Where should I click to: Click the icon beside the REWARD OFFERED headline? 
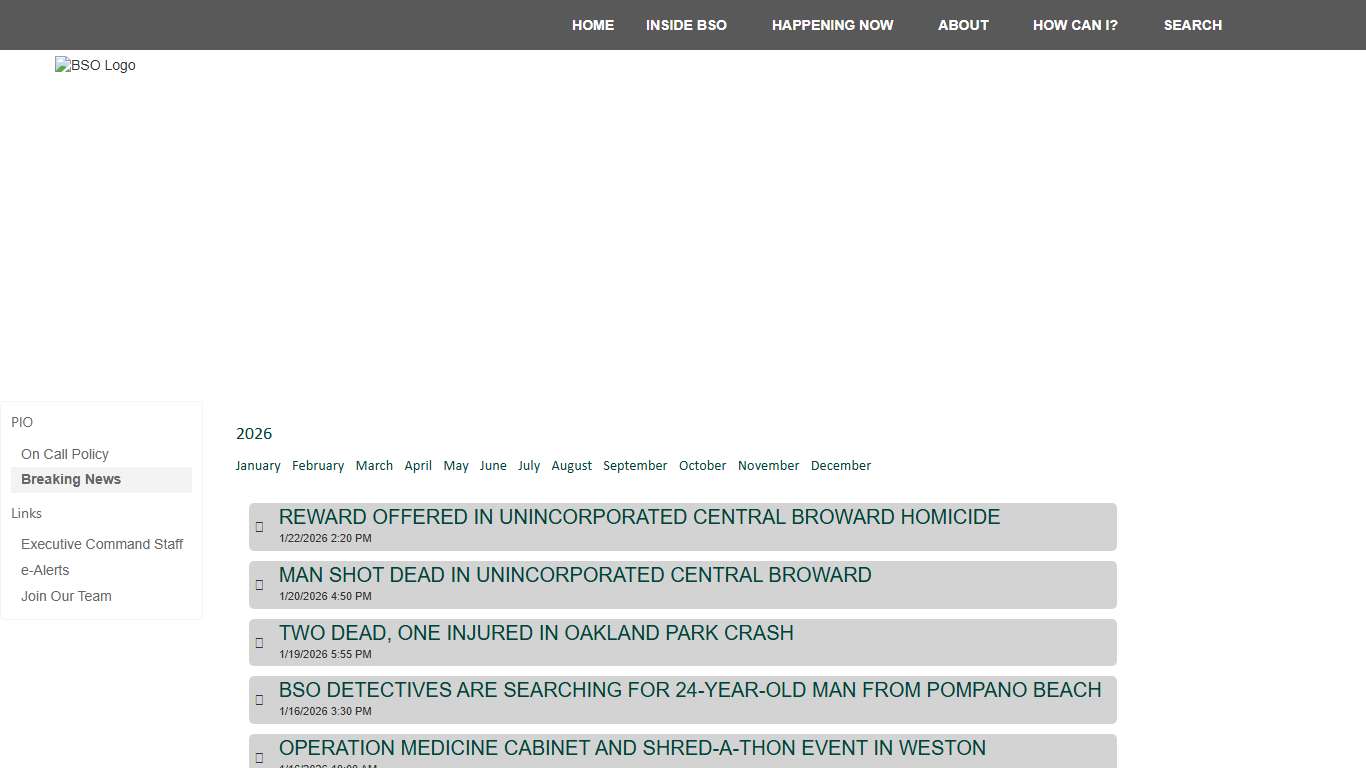tap(259, 527)
